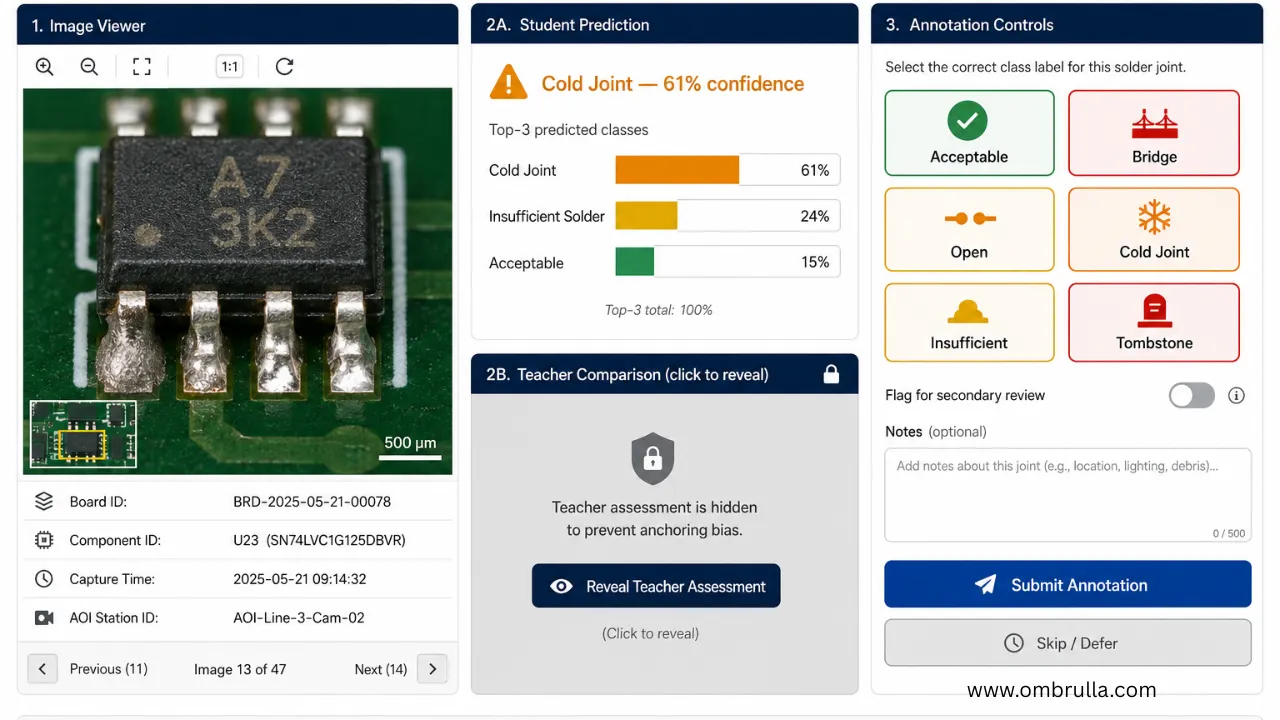Click the AOI-Line-3-Cam-02 station value
Viewport: 1280px width, 720px height.
299,618
